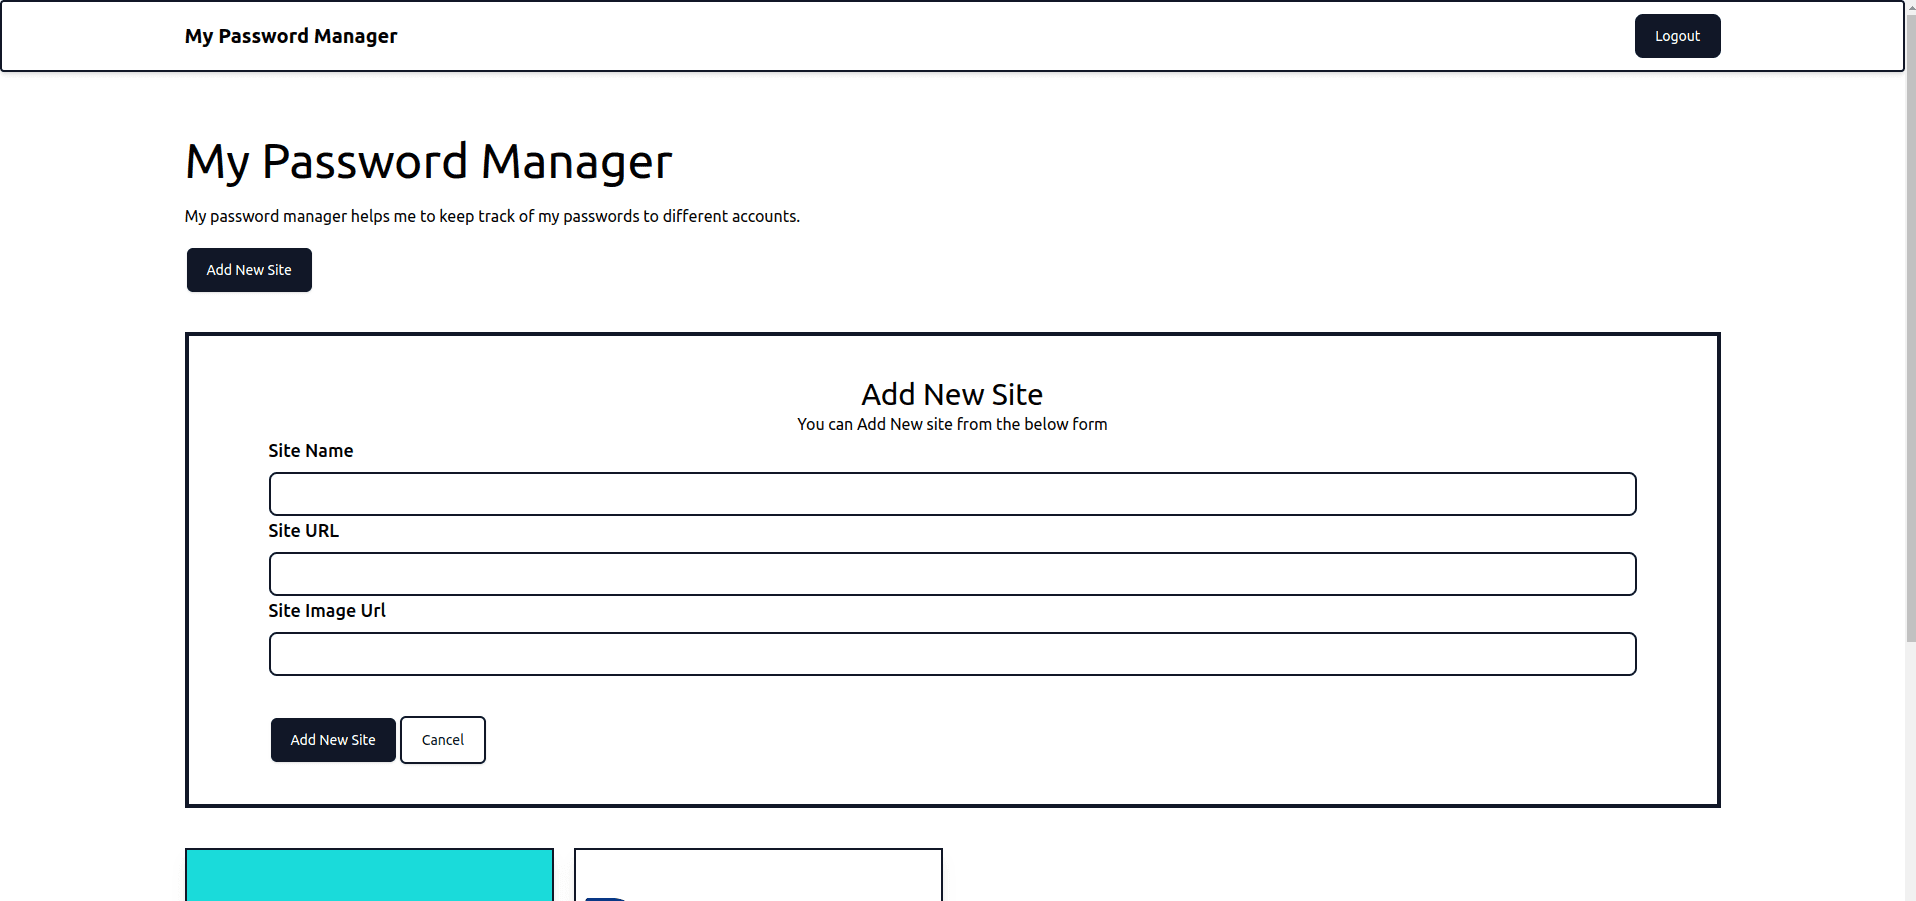The image size is (1916, 901).
Task: Focus the Site Name input field
Action: [951, 494]
